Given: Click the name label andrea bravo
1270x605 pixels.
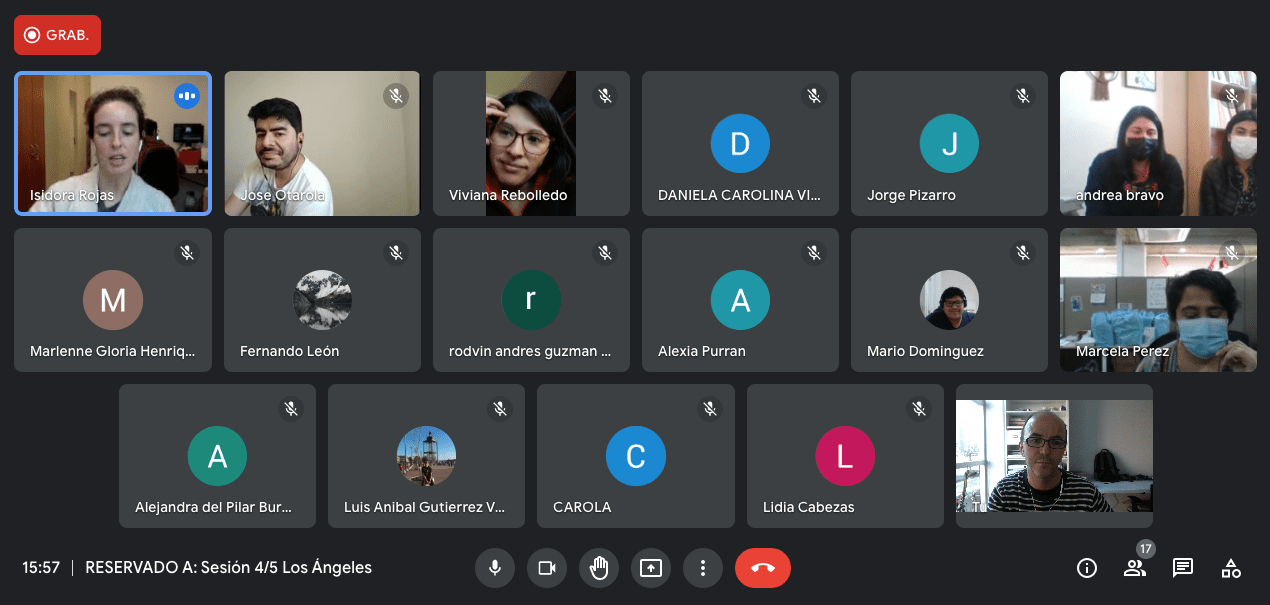Looking at the screenshot, I should click(1120, 195).
